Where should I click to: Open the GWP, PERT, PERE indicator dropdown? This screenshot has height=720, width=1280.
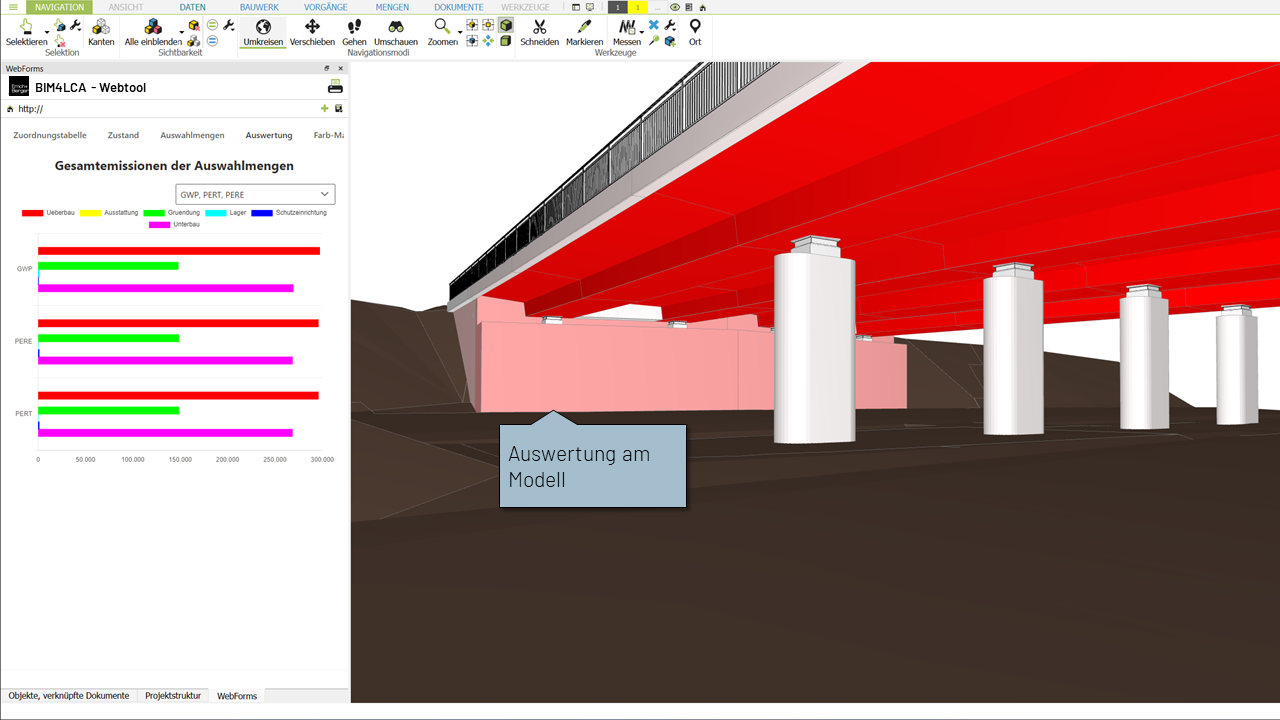coord(255,194)
